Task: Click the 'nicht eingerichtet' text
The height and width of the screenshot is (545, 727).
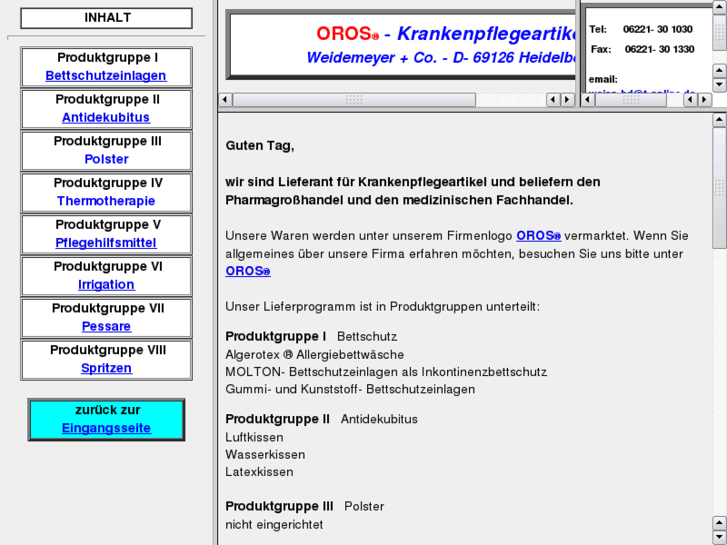Action: 274,525
